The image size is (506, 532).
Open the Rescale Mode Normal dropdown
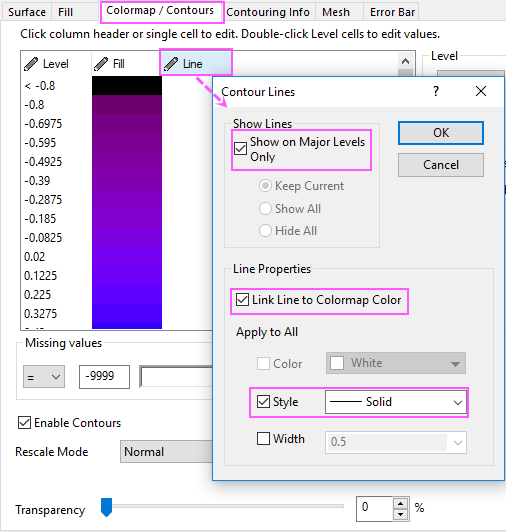tap(166, 452)
